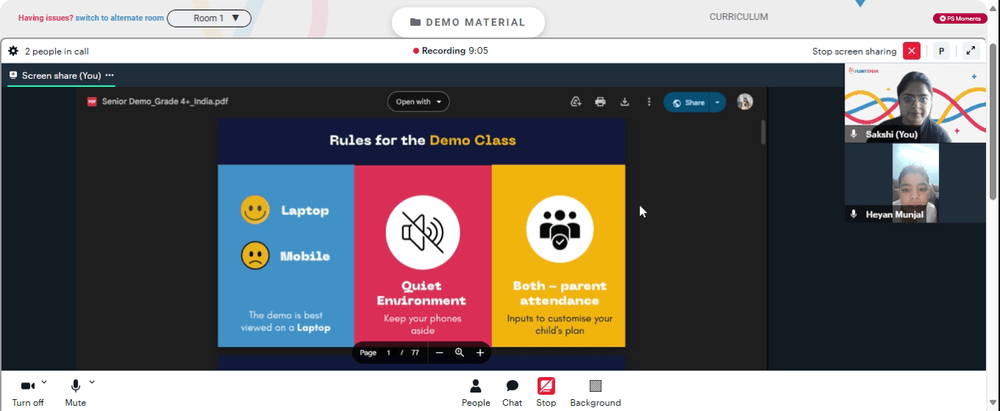The image size is (1000, 411).
Task: Click the page number input field
Action: pos(388,352)
